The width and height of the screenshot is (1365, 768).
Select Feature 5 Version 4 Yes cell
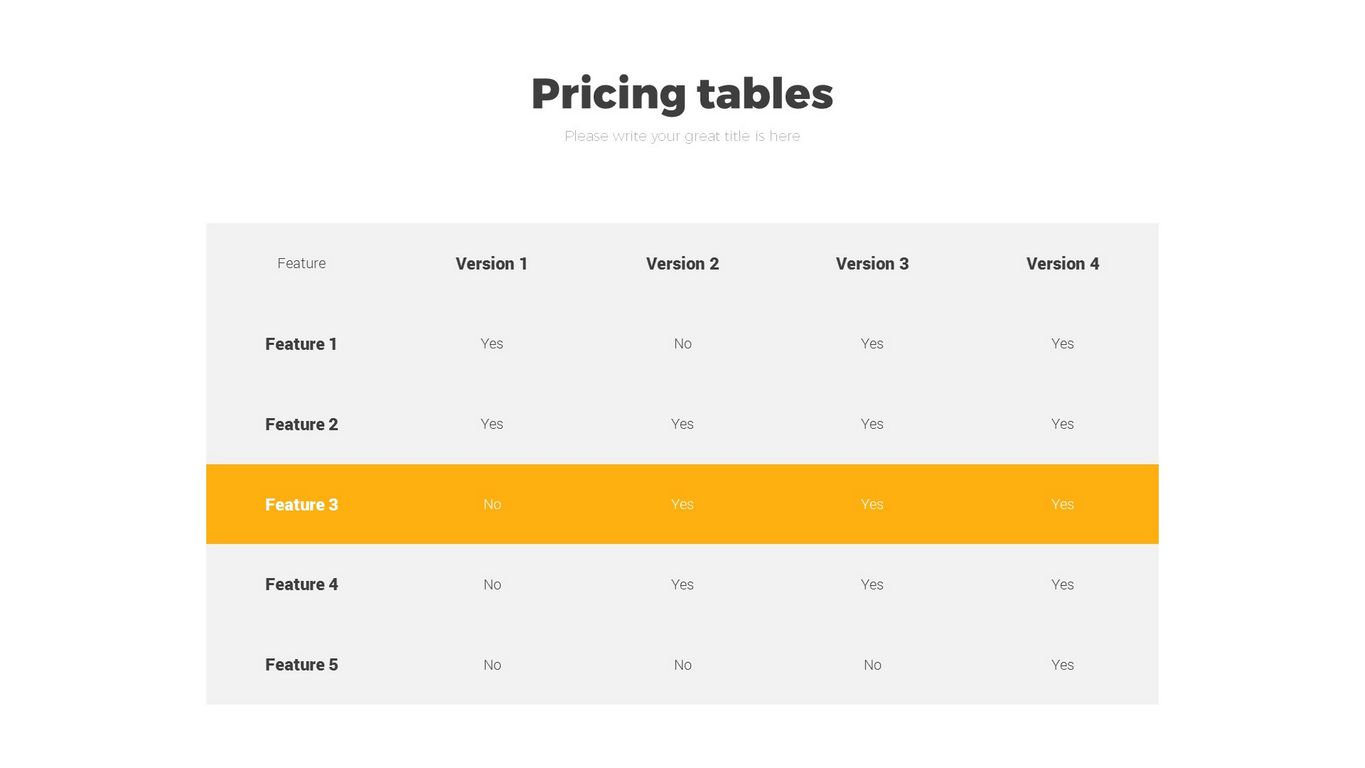1062,665
